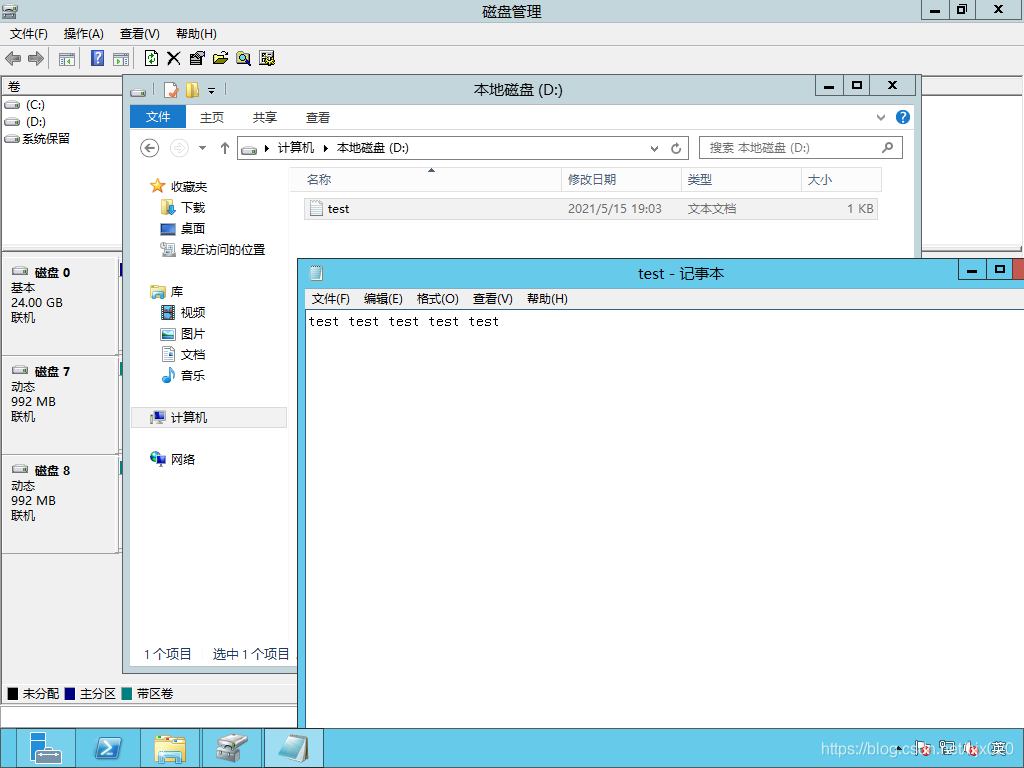This screenshot has height=768, width=1024.
Task: Open 格式(O) menu in Notepad
Action: pos(438,299)
